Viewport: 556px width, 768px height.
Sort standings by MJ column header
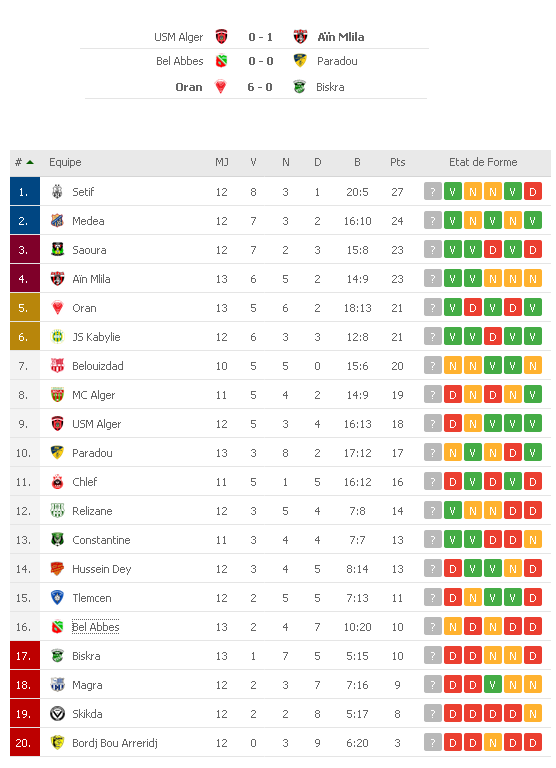pyautogui.click(x=222, y=162)
